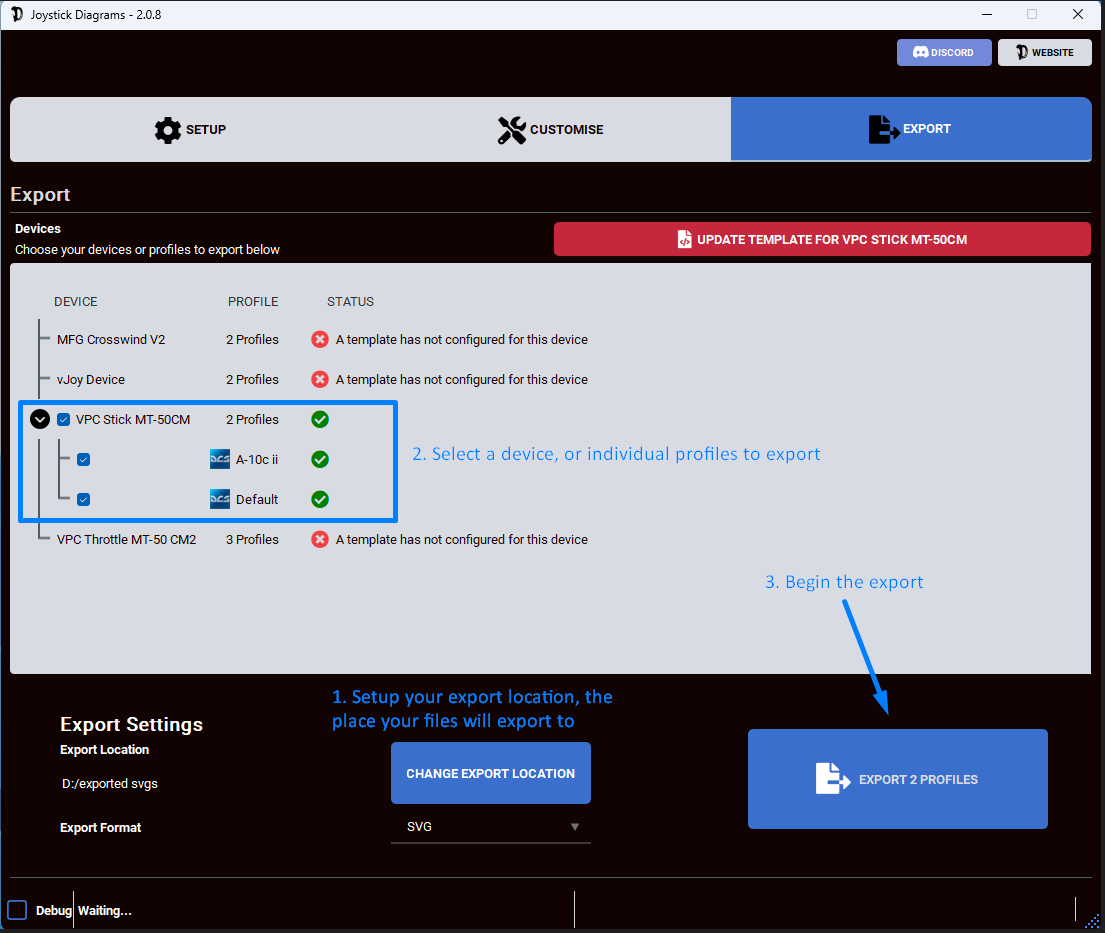Screen dimensions: 1105x933
Task: Click the DCS icon beside A-10c ii
Action: tap(220, 459)
